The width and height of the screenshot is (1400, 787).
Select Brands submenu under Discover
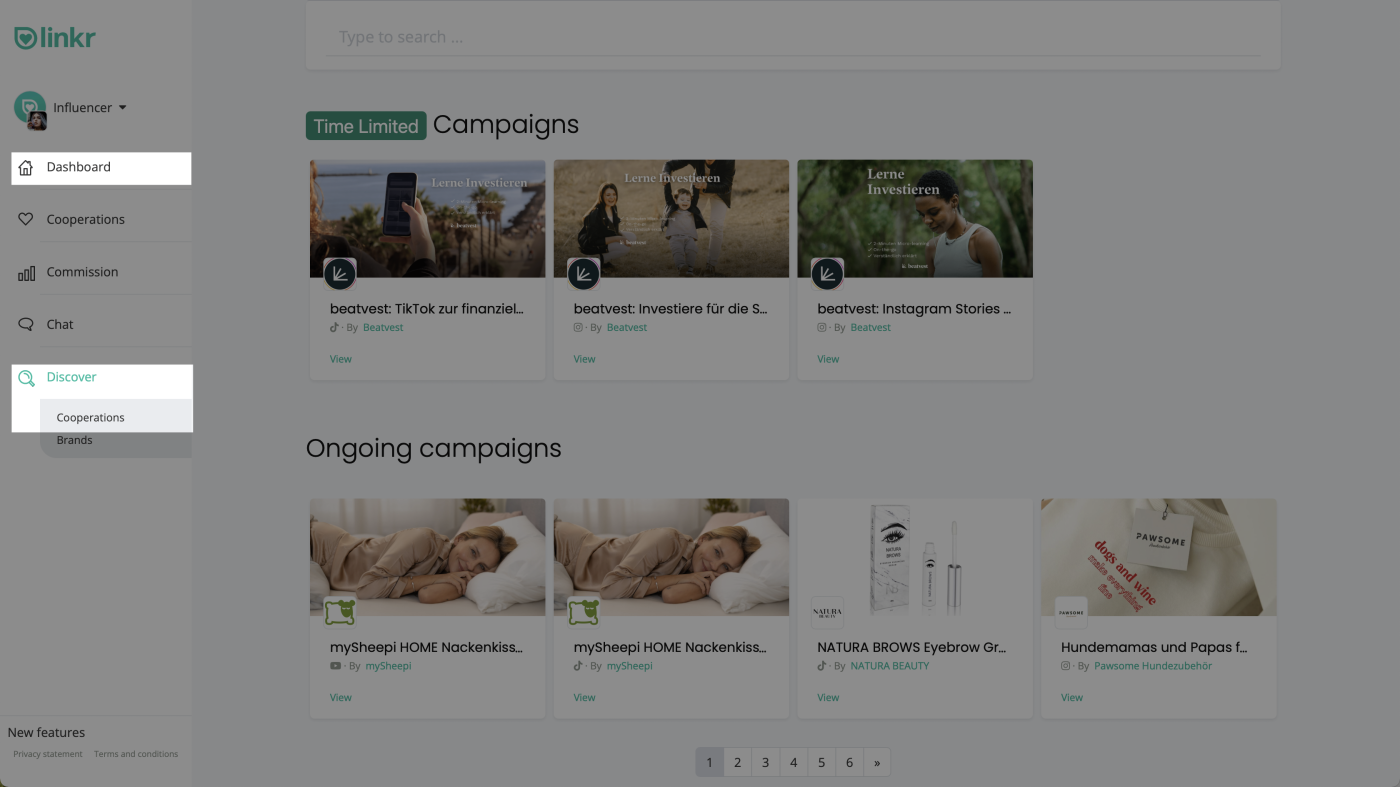coord(74,440)
